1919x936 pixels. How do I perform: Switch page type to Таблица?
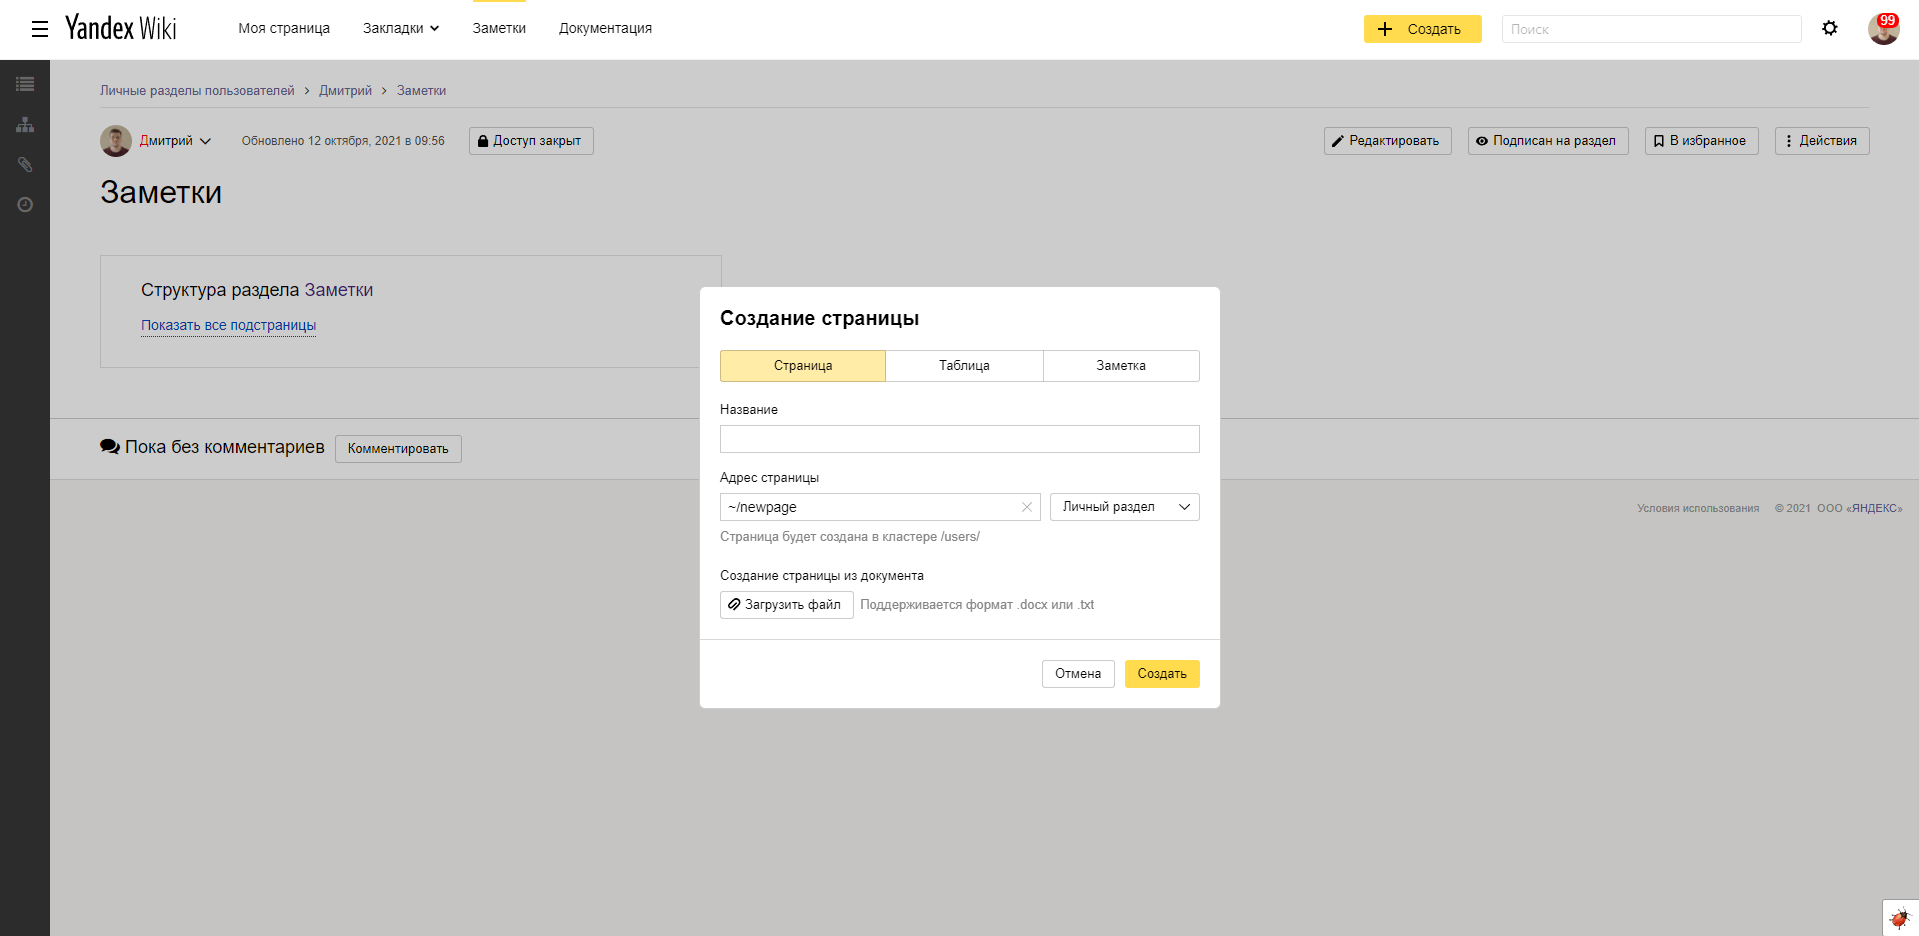click(964, 366)
